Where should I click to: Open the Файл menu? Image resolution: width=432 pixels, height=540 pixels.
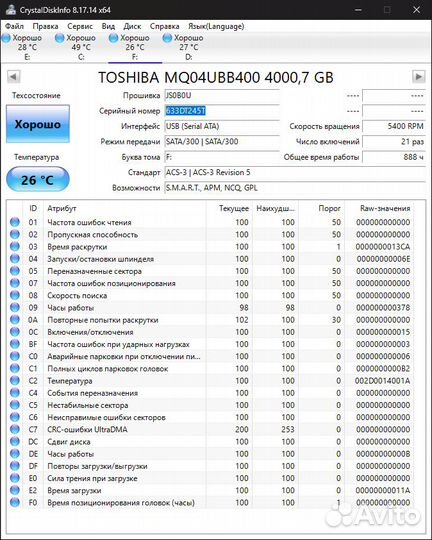click(14, 26)
